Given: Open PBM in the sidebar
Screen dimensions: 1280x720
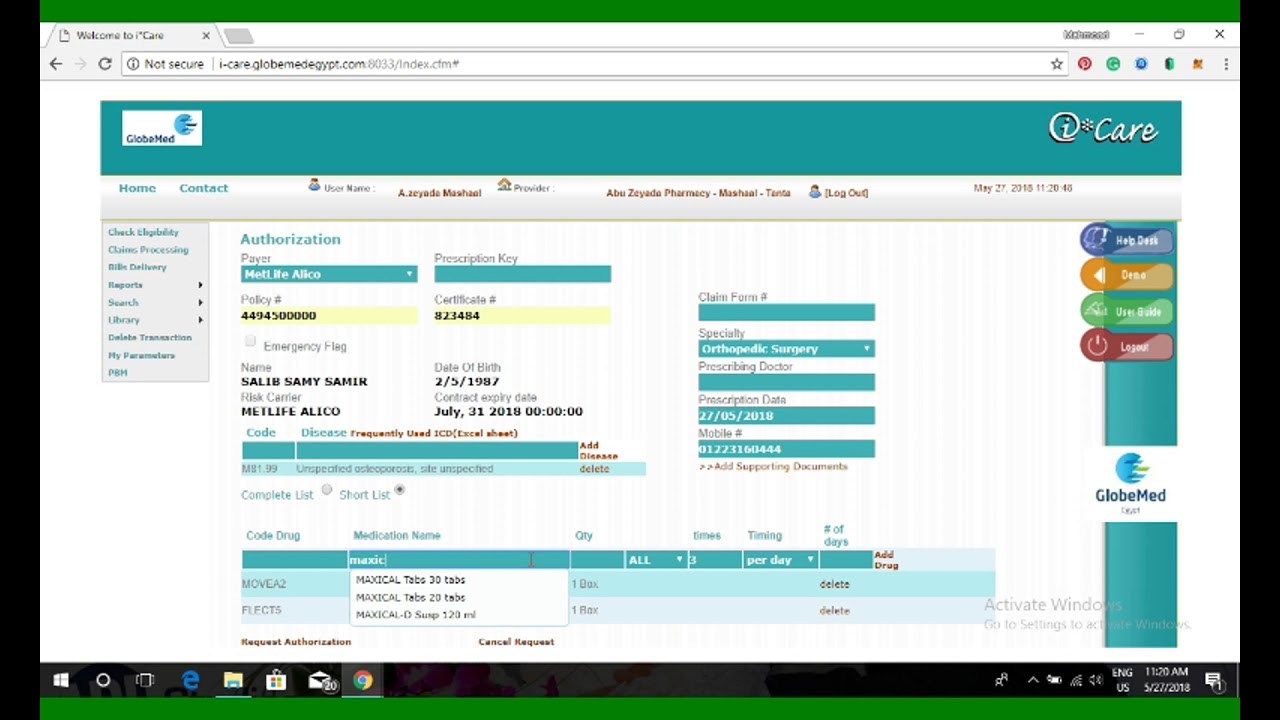Looking at the screenshot, I should point(118,372).
